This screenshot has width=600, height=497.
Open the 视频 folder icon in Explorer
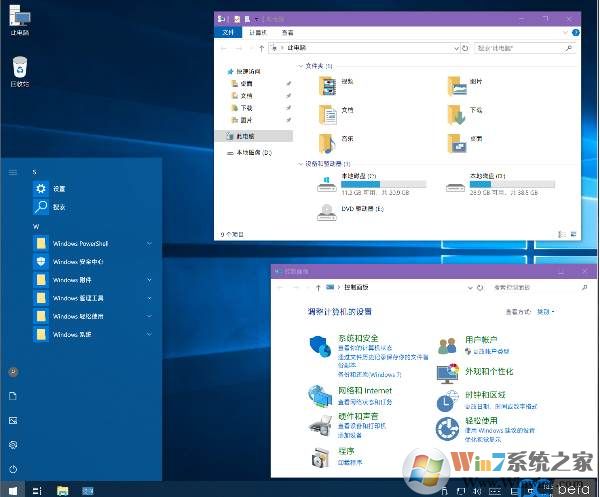click(327, 85)
